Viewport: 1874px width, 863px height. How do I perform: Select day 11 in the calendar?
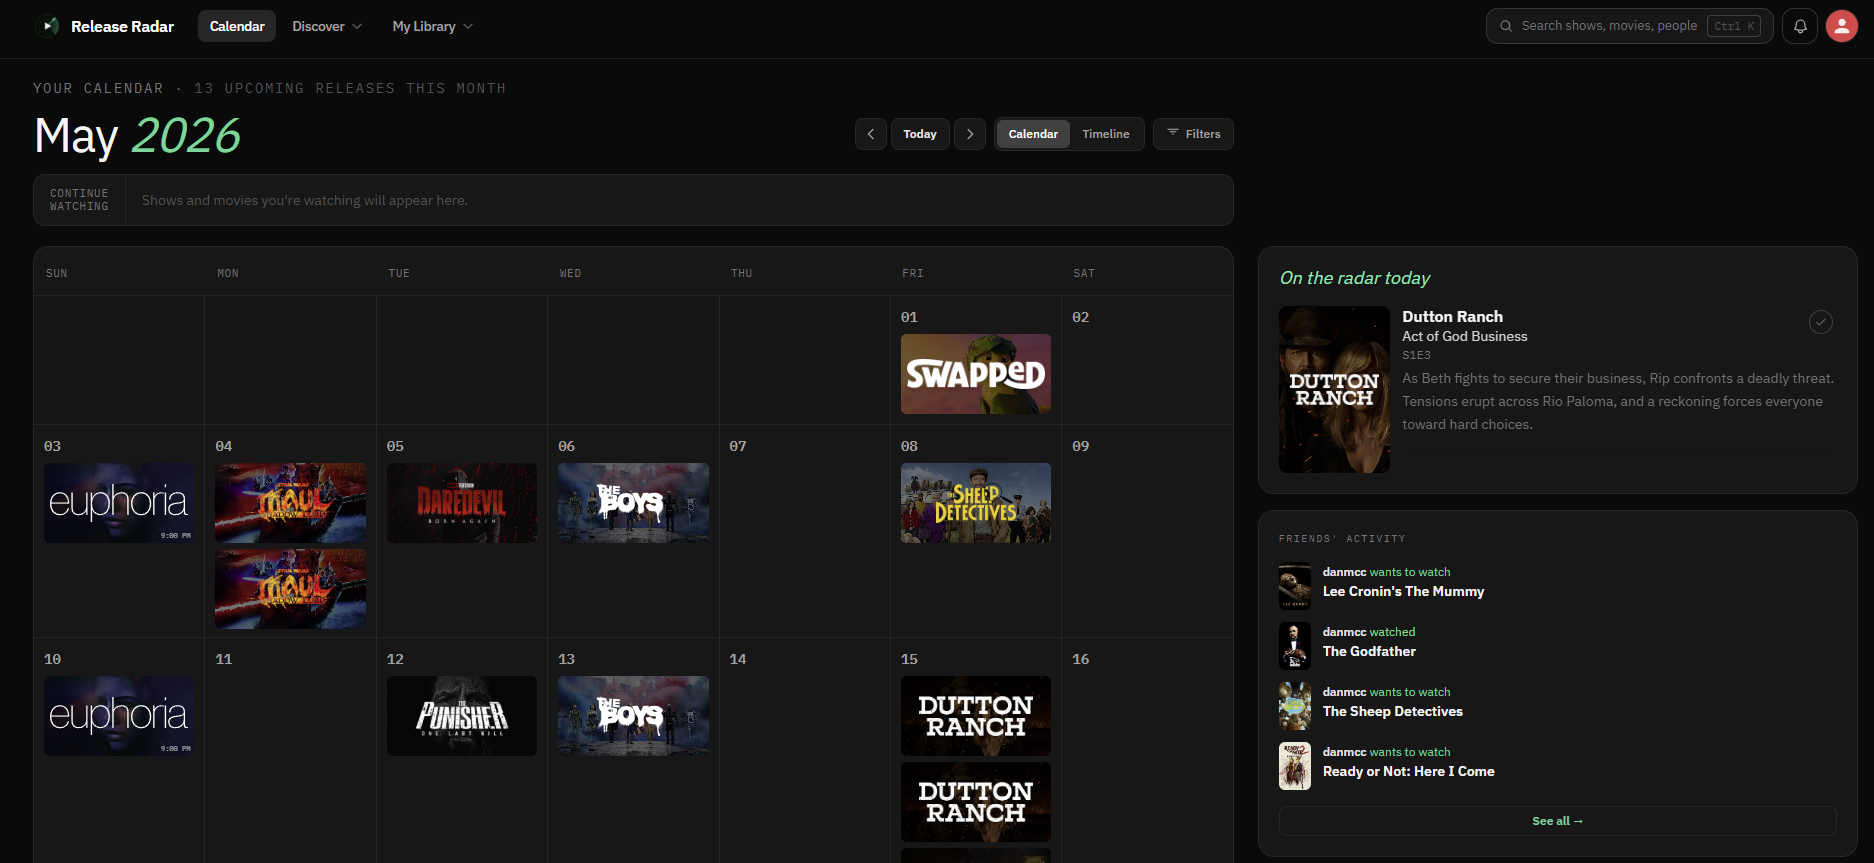point(290,750)
